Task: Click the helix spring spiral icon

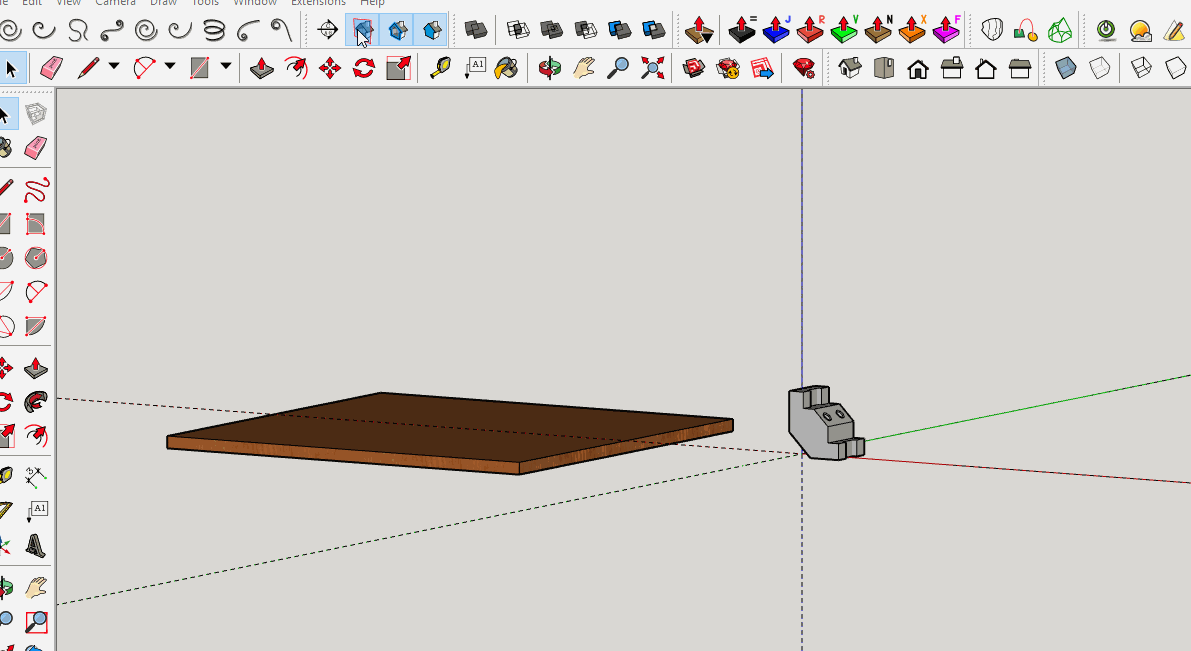Action: pos(214,30)
